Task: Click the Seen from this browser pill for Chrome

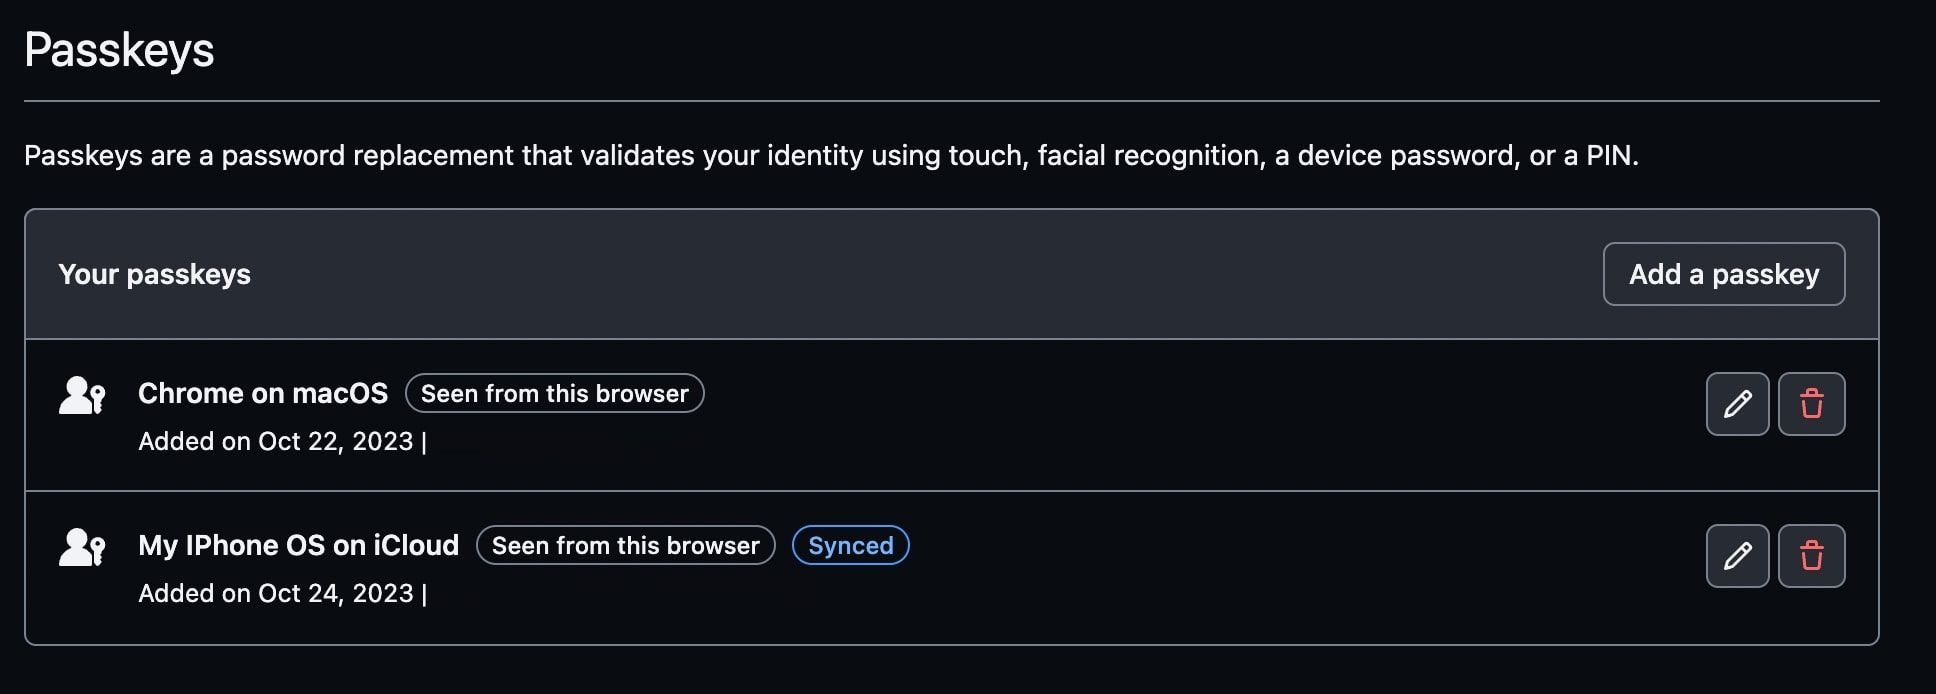Action: point(555,393)
